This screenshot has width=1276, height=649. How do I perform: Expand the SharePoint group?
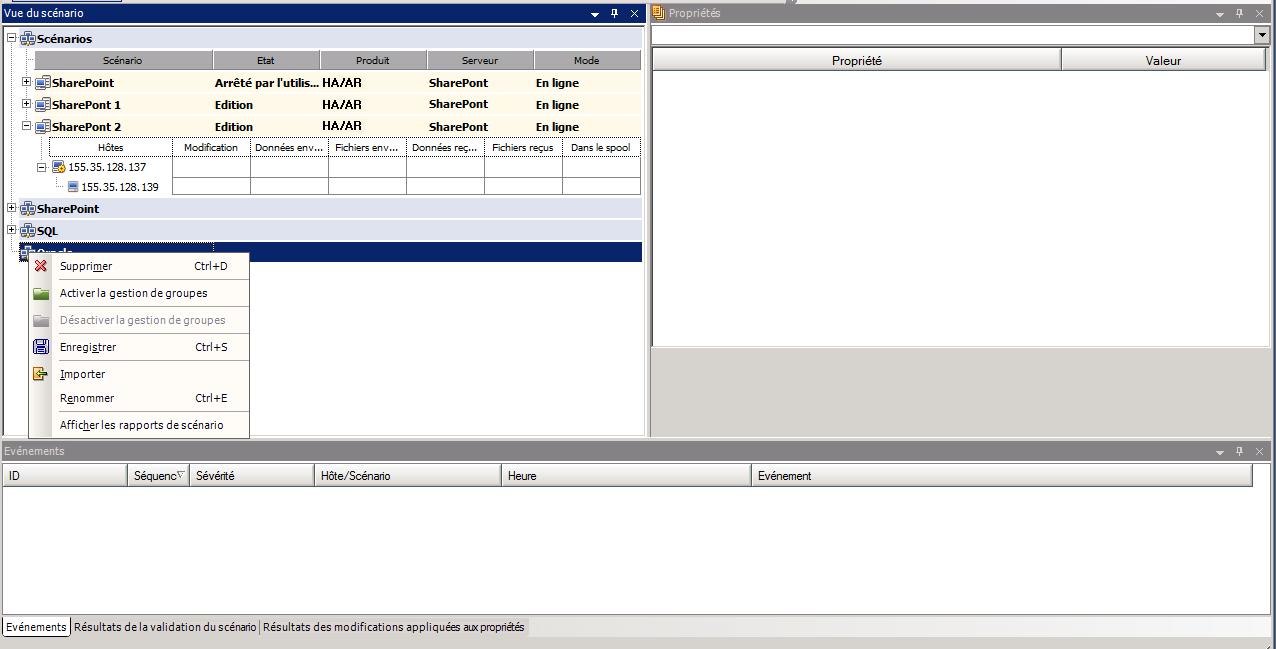tap(12, 209)
